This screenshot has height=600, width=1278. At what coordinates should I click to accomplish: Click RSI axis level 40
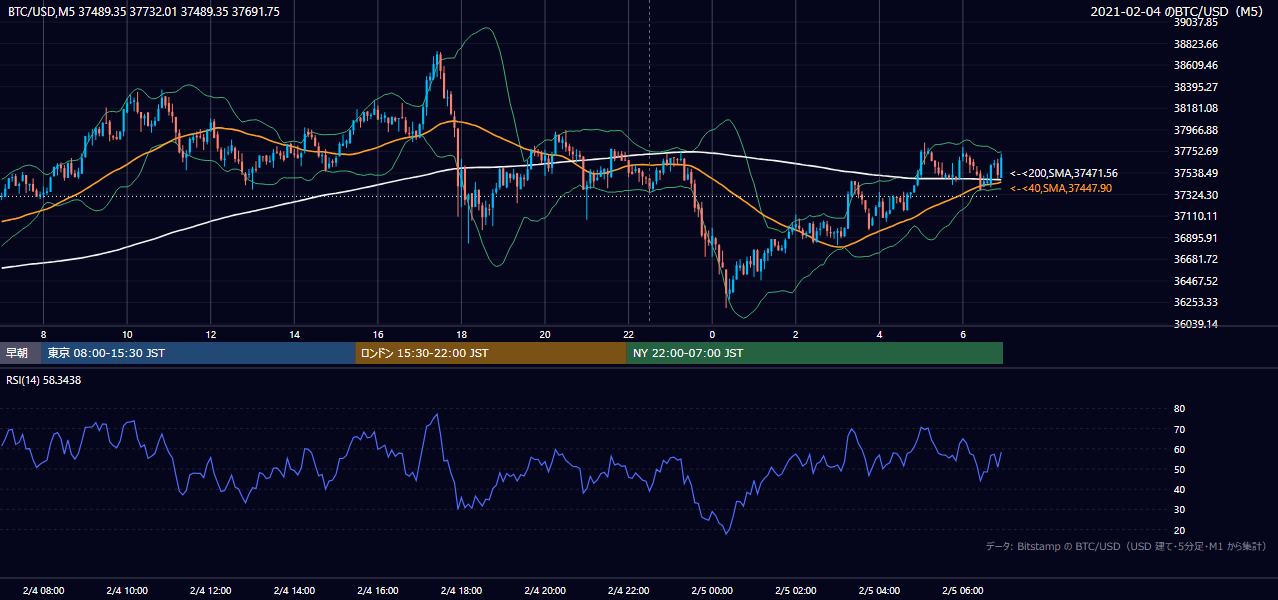[x=1179, y=489]
